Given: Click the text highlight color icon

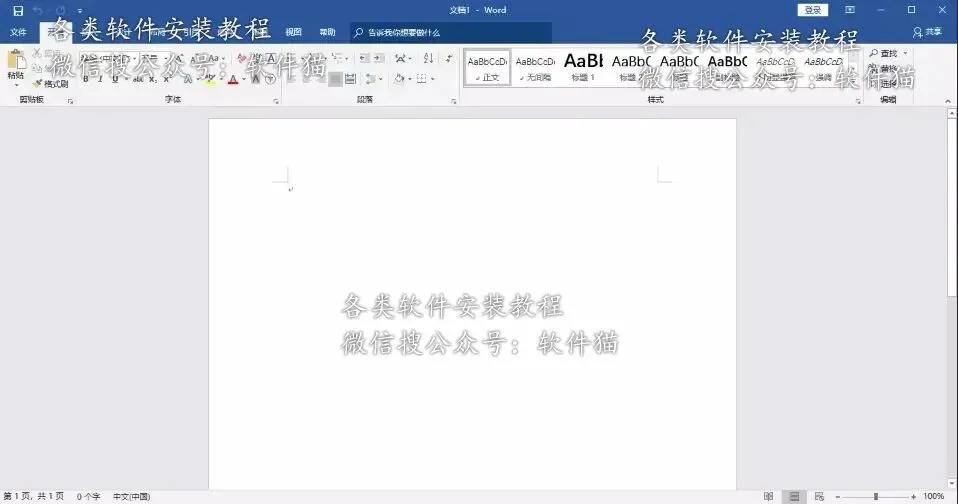Looking at the screenshot, I should (210, 79).
